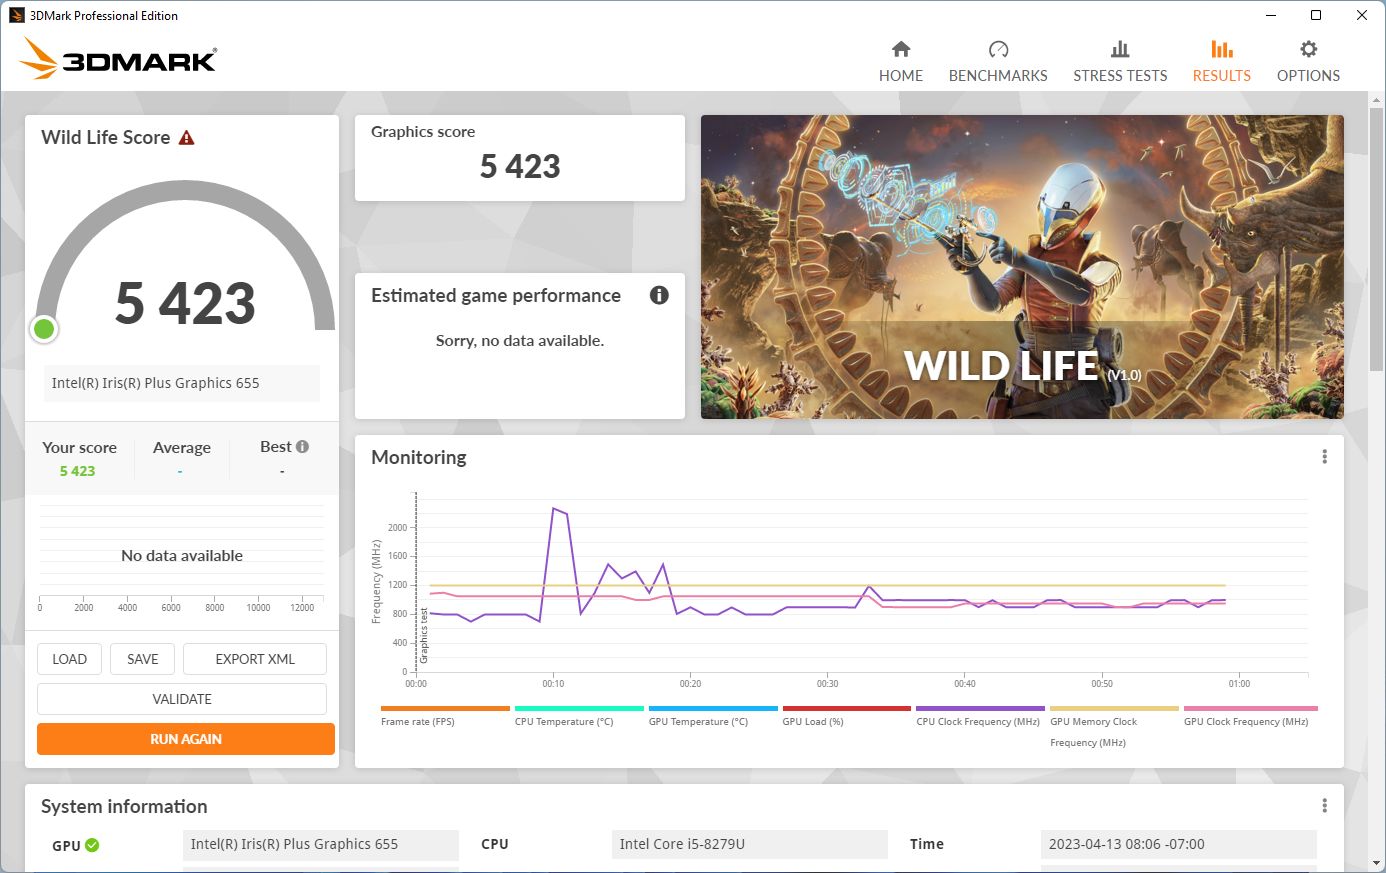Open System information three-dot menu
This screenshot has height=873, width=1386.
coord(1324,806)
